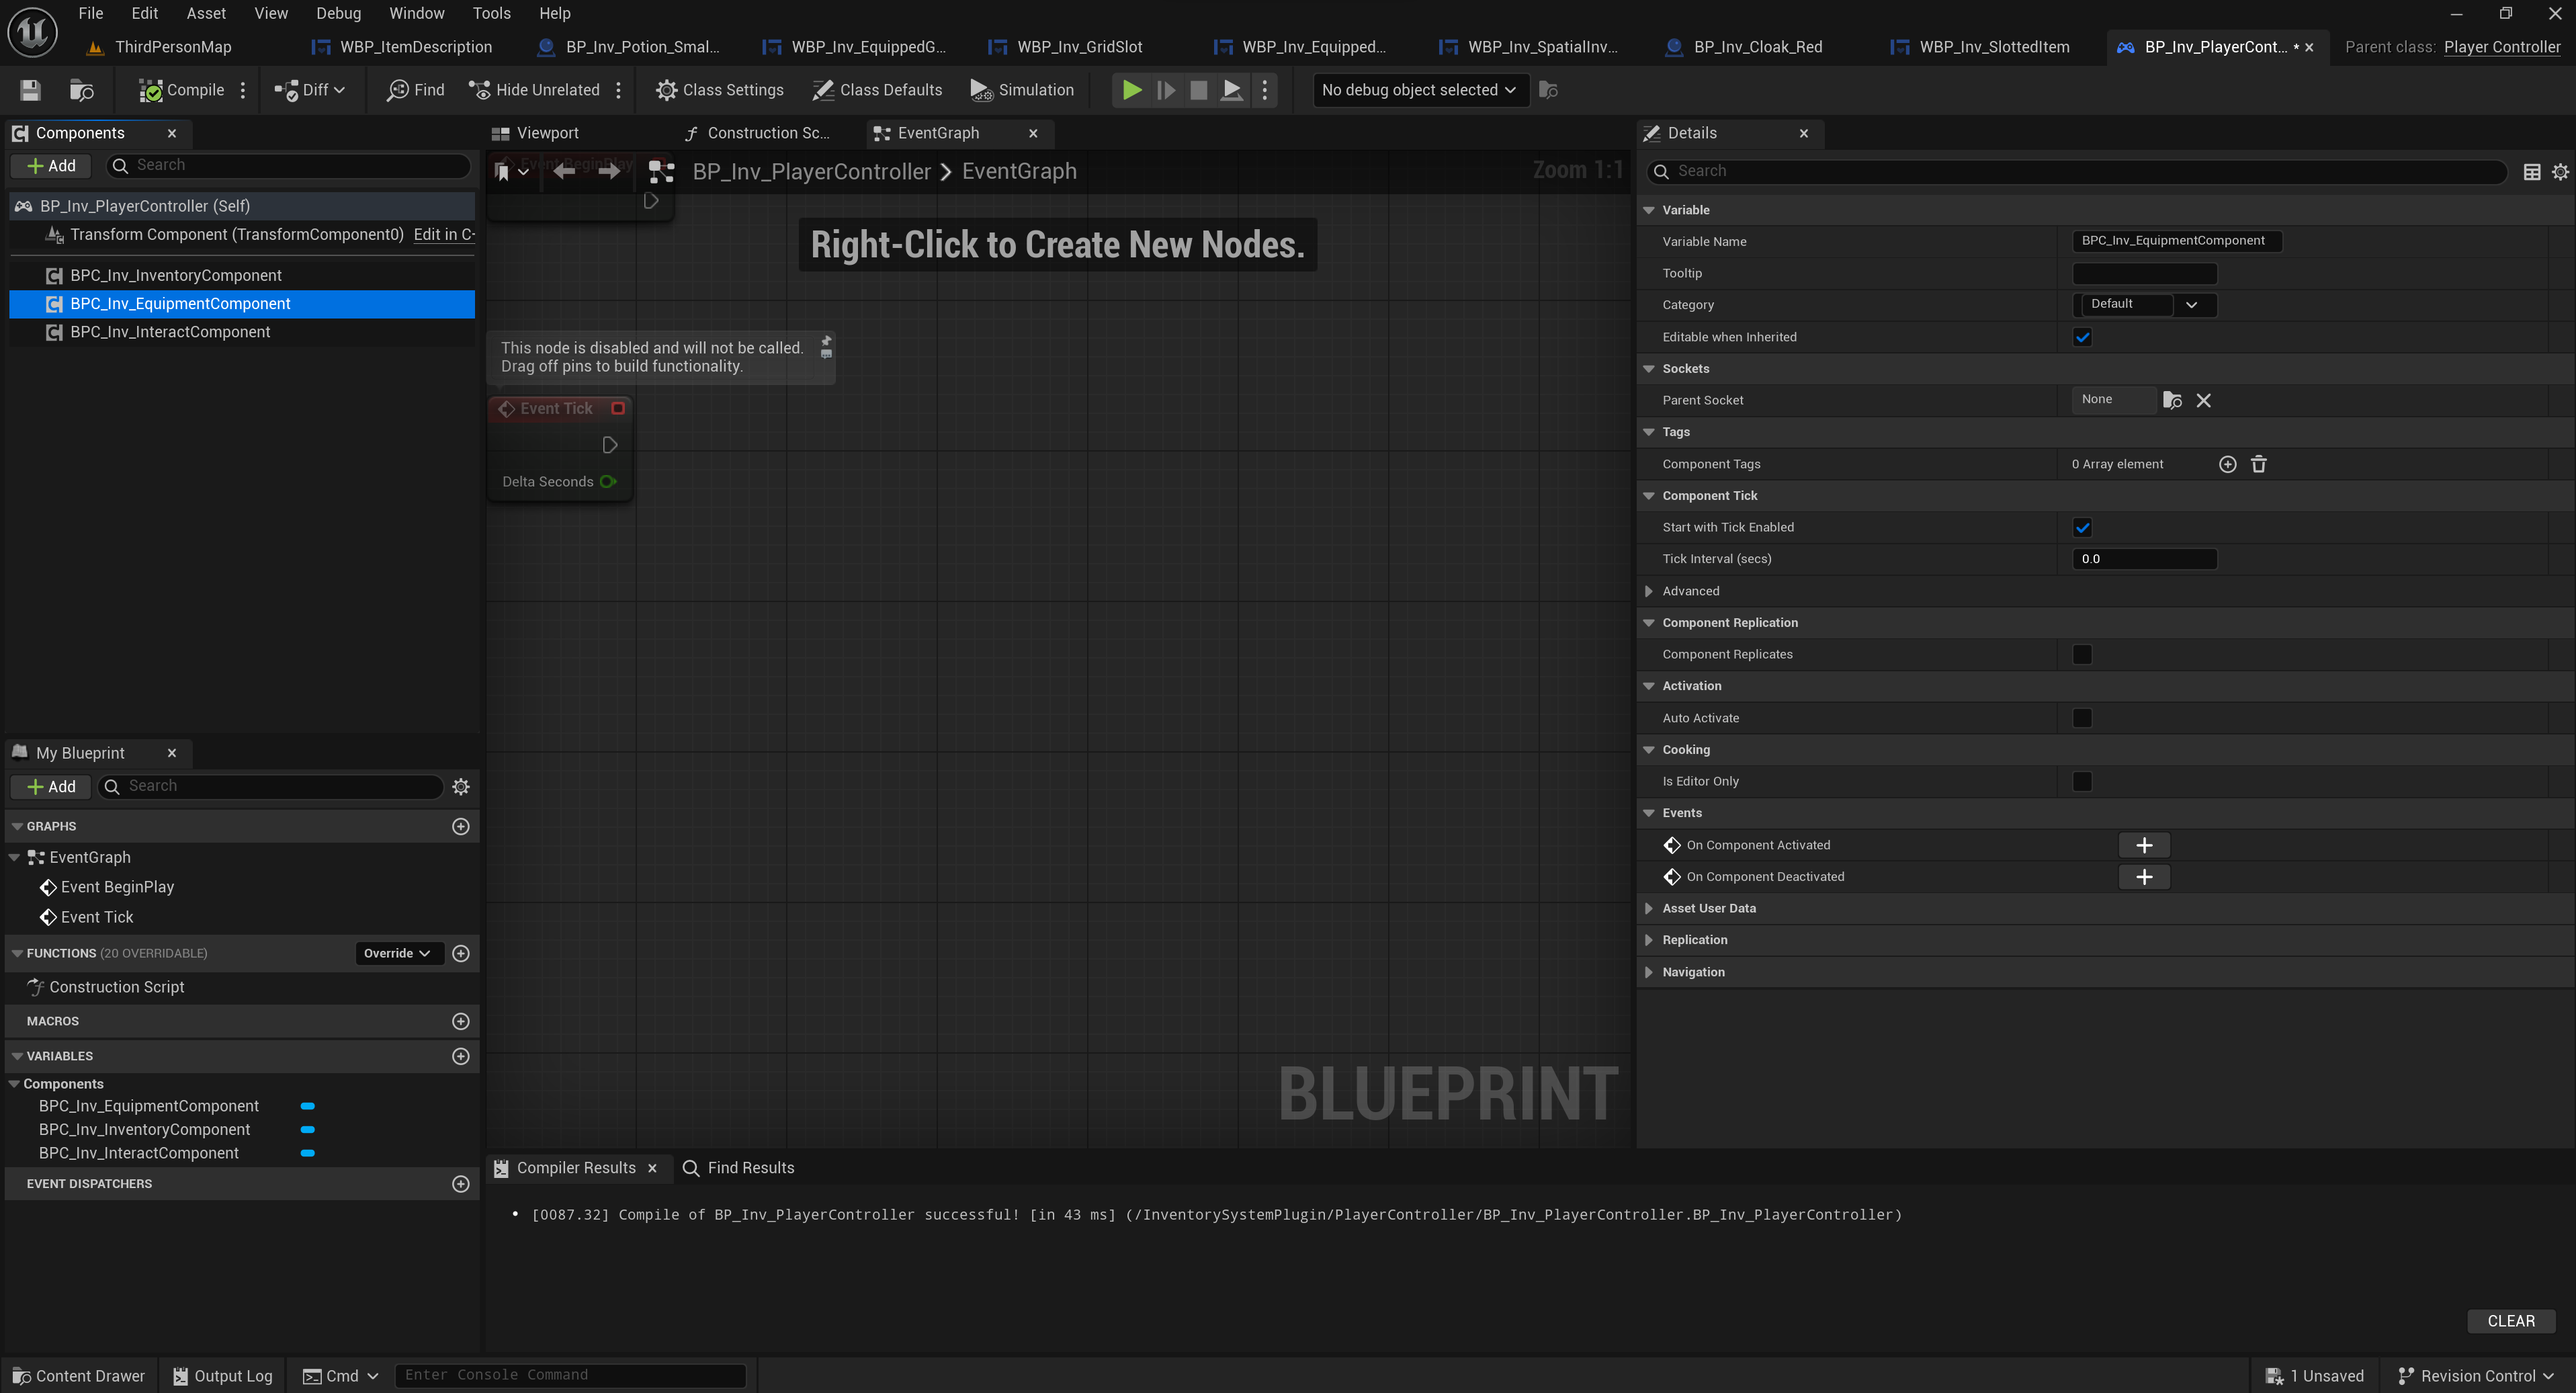Uncheck Start with Tick Enabled

[x=2082, y=527]
